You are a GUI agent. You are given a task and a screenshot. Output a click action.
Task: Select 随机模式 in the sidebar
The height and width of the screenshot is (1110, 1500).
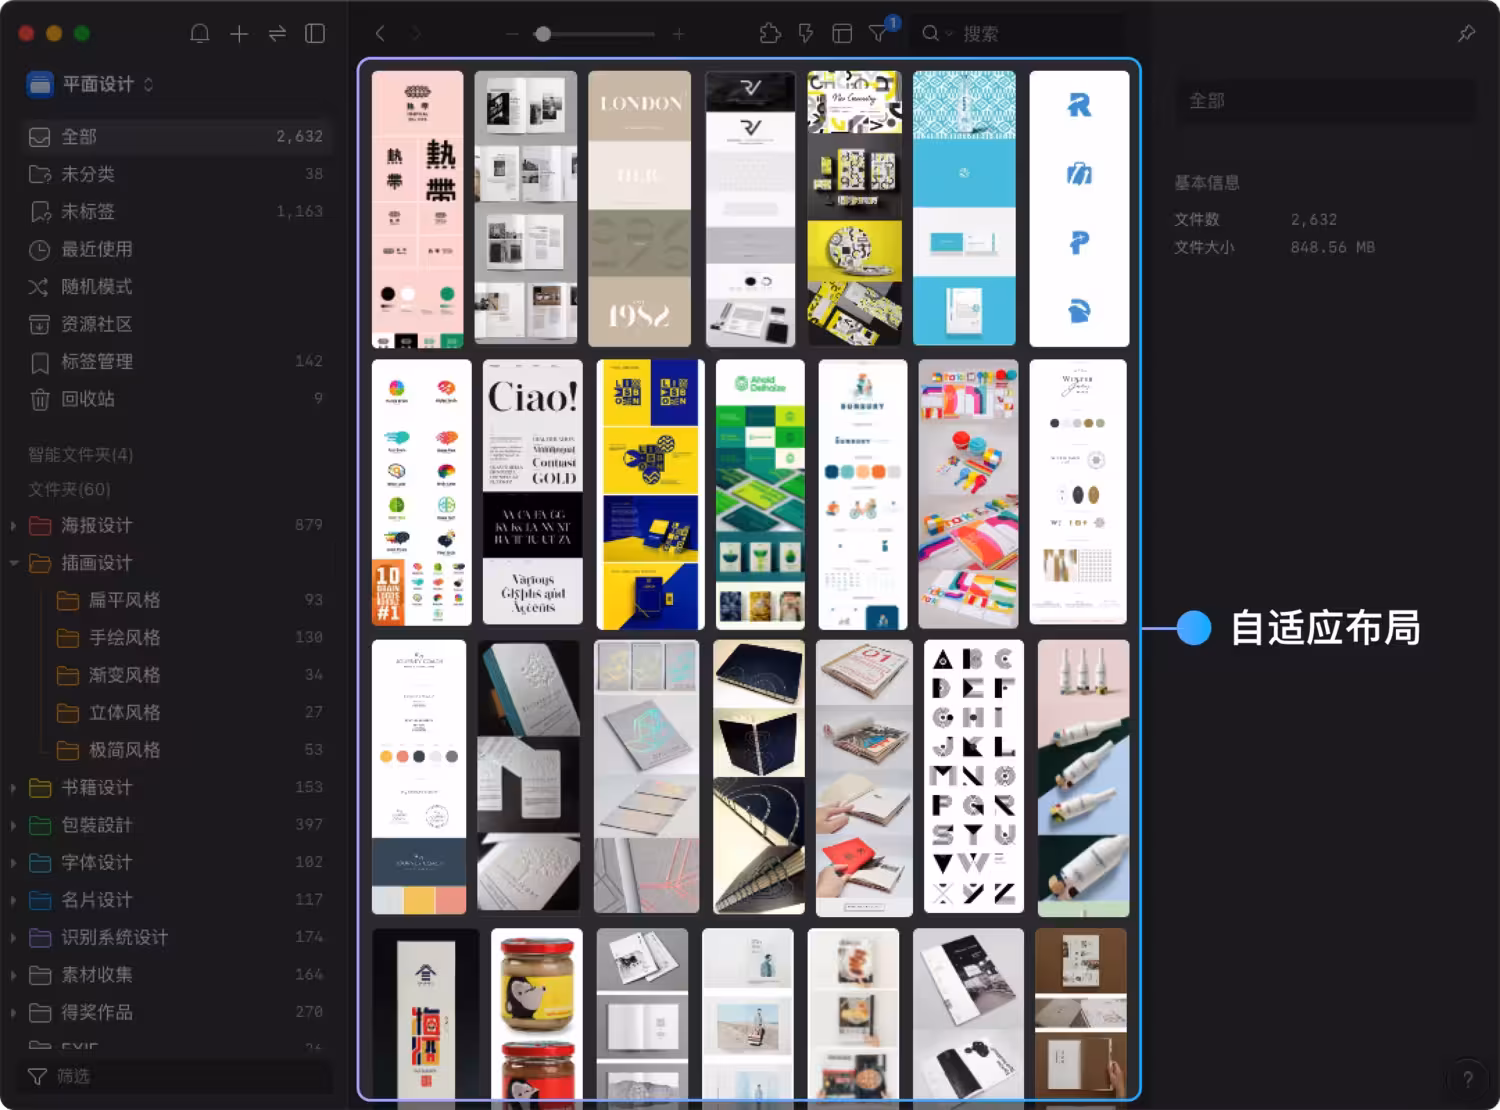[x=96, y=287]
